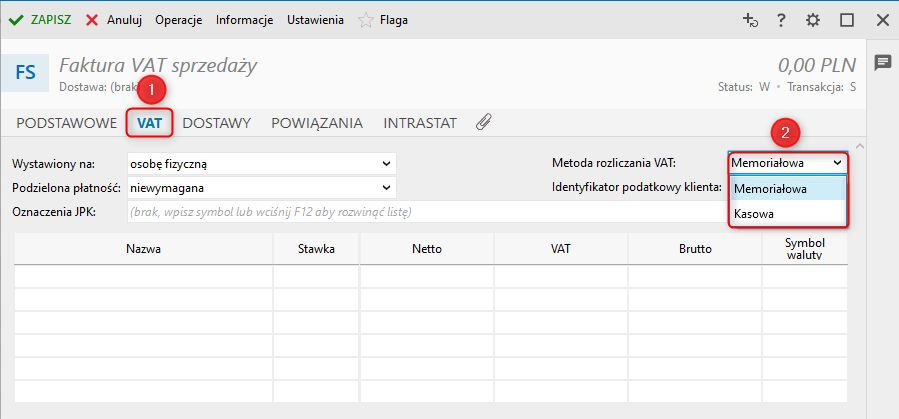Click the paperclip attachments icon
Viewport: 899px width, 419px height.
click(484, 123)
